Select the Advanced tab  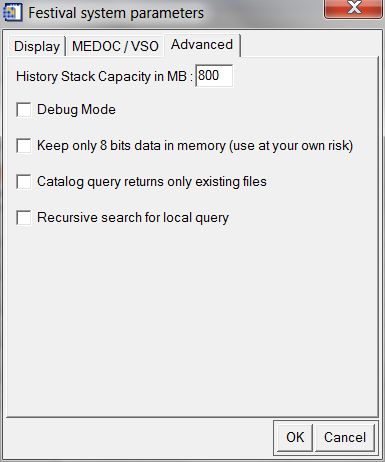tap(202, 44)
